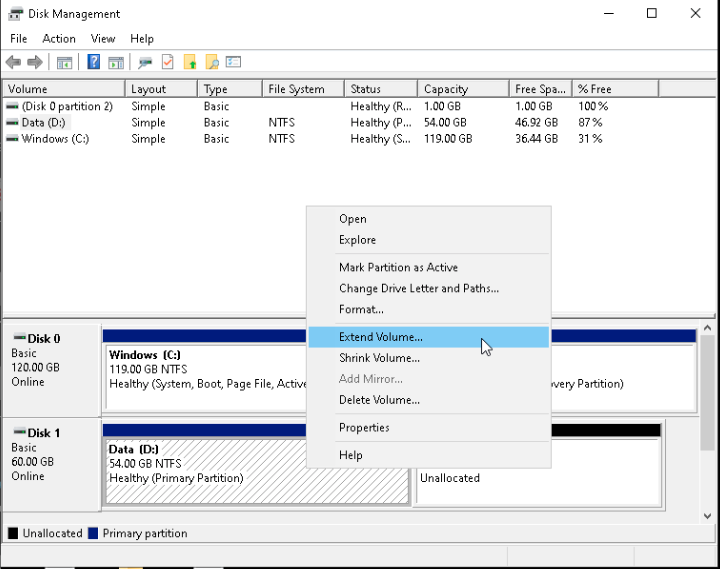720x569 pixels.
Task: Open the File menu
Action: tap(18, 39)
